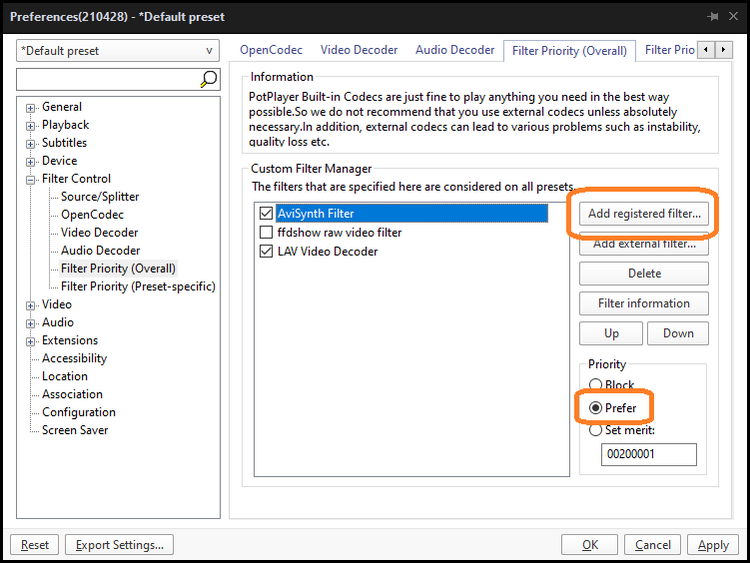Open Accessibility settings tree item
The width and height of the screenshot is (750, 563).
[x=74, y=358]
